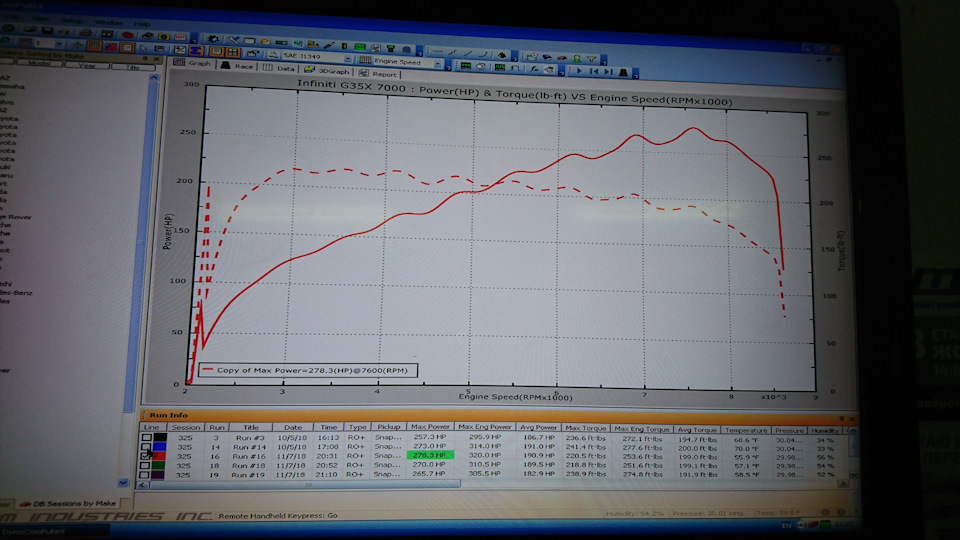
Task: Sort runs by Date column header
Action: (293, 427)
